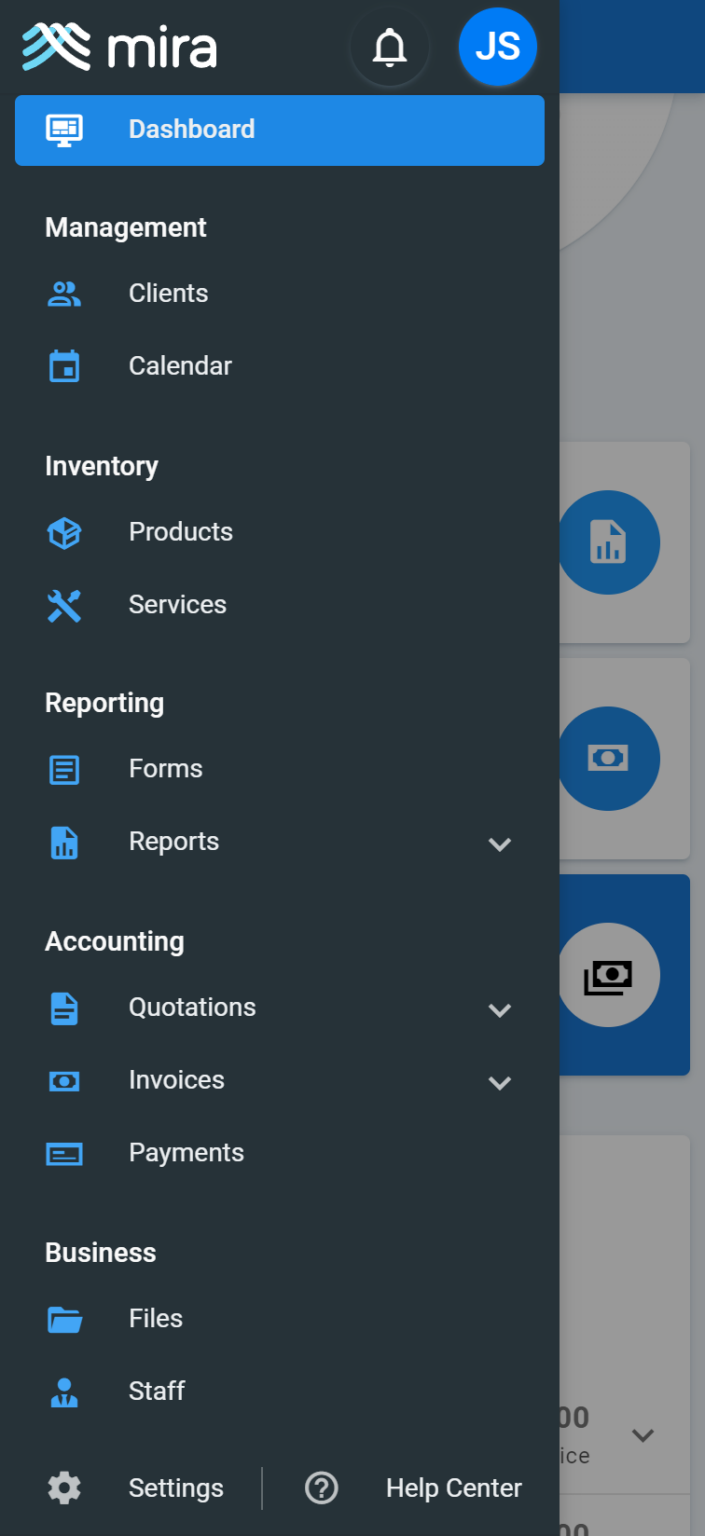Click the JS user avatar
Screen dimensions: 705x1536
497,47
